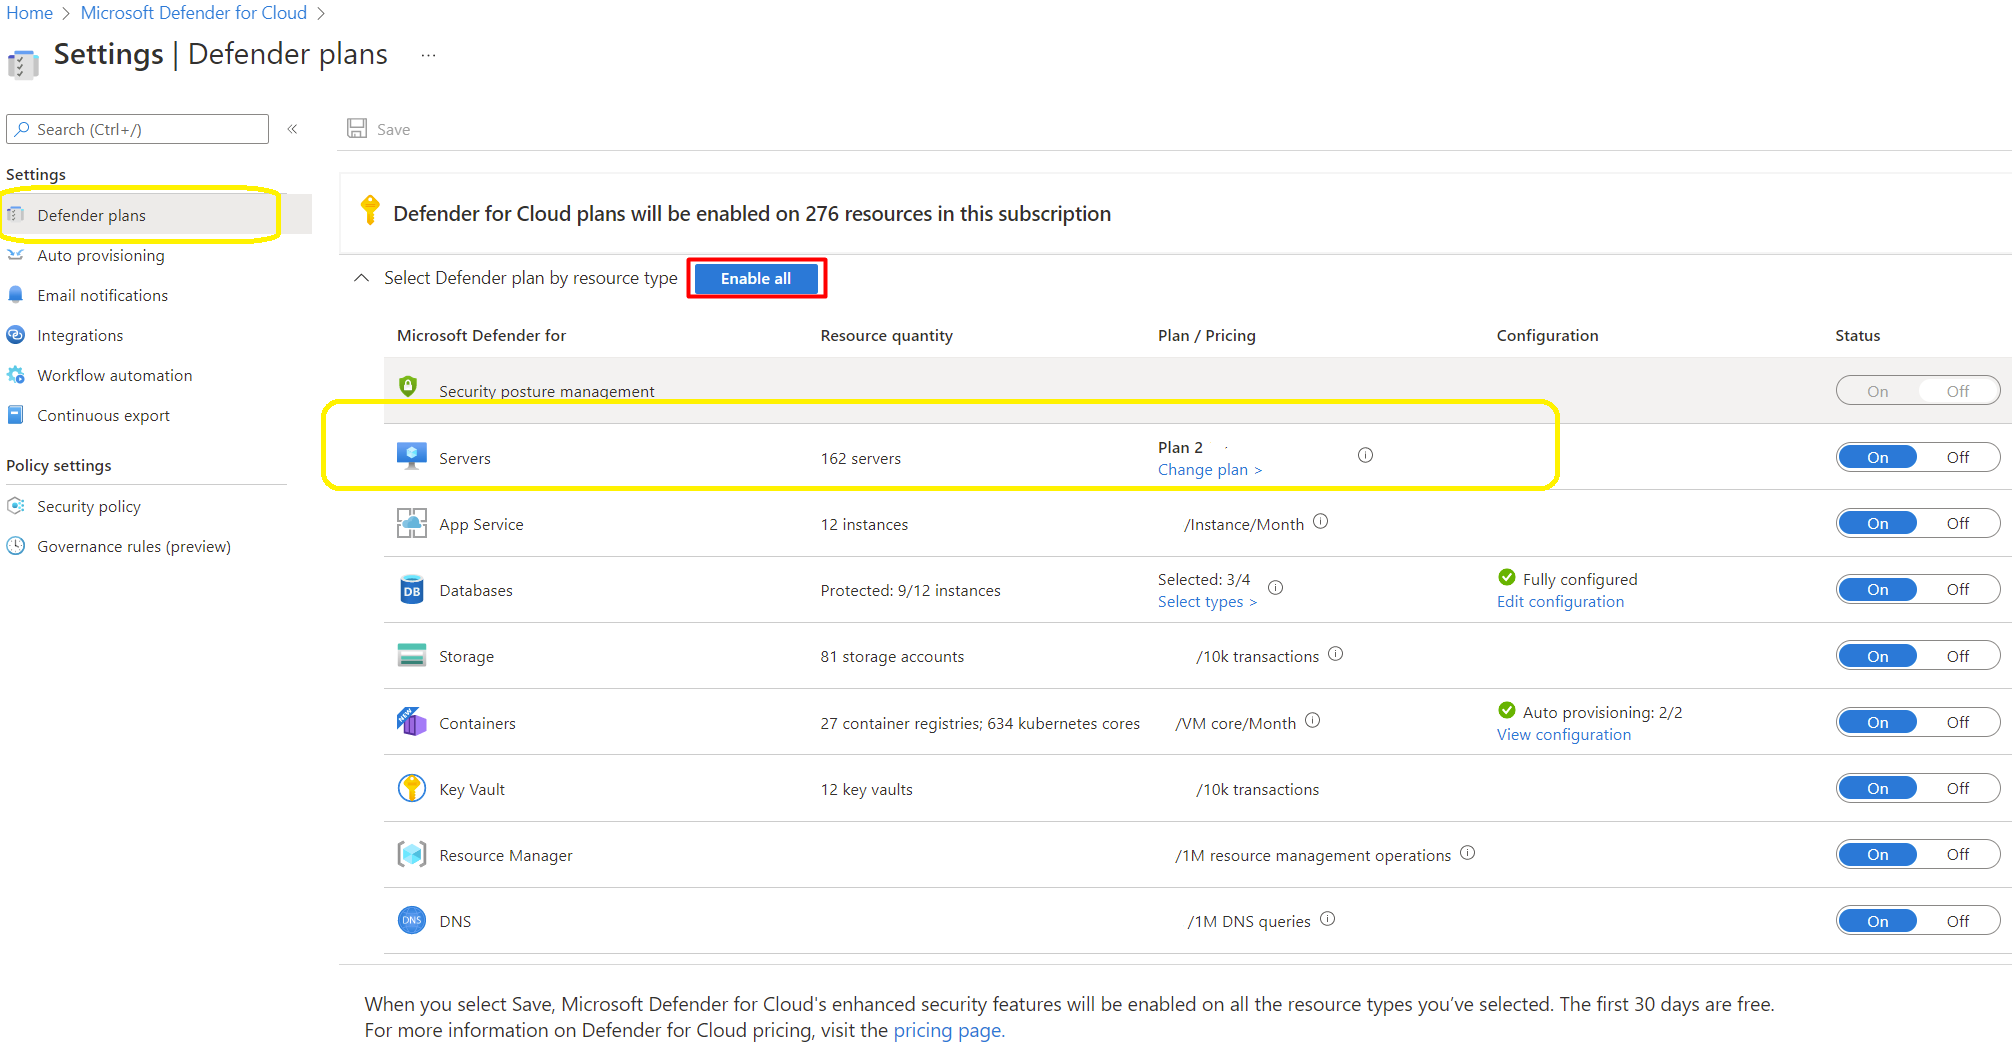Turn Resource Manager plan Off
Image resolution: width=2012 pixels, height=1046 pixels.
[1958, 854]
